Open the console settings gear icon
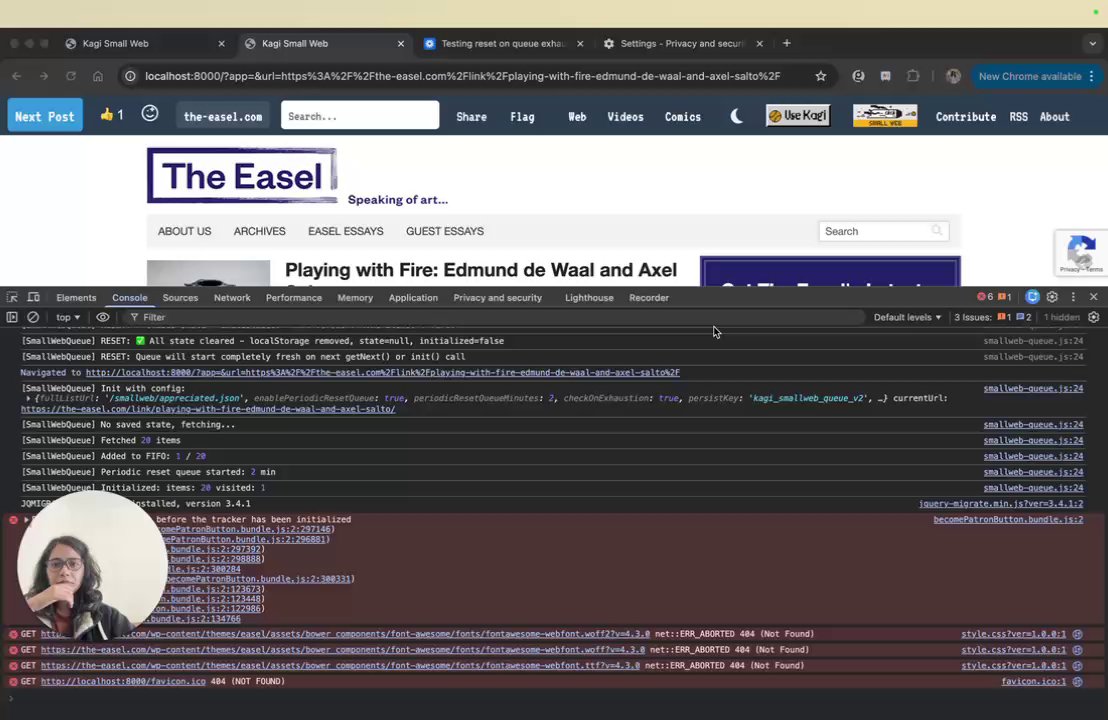1108x720 pixels. pos(1094,317)
